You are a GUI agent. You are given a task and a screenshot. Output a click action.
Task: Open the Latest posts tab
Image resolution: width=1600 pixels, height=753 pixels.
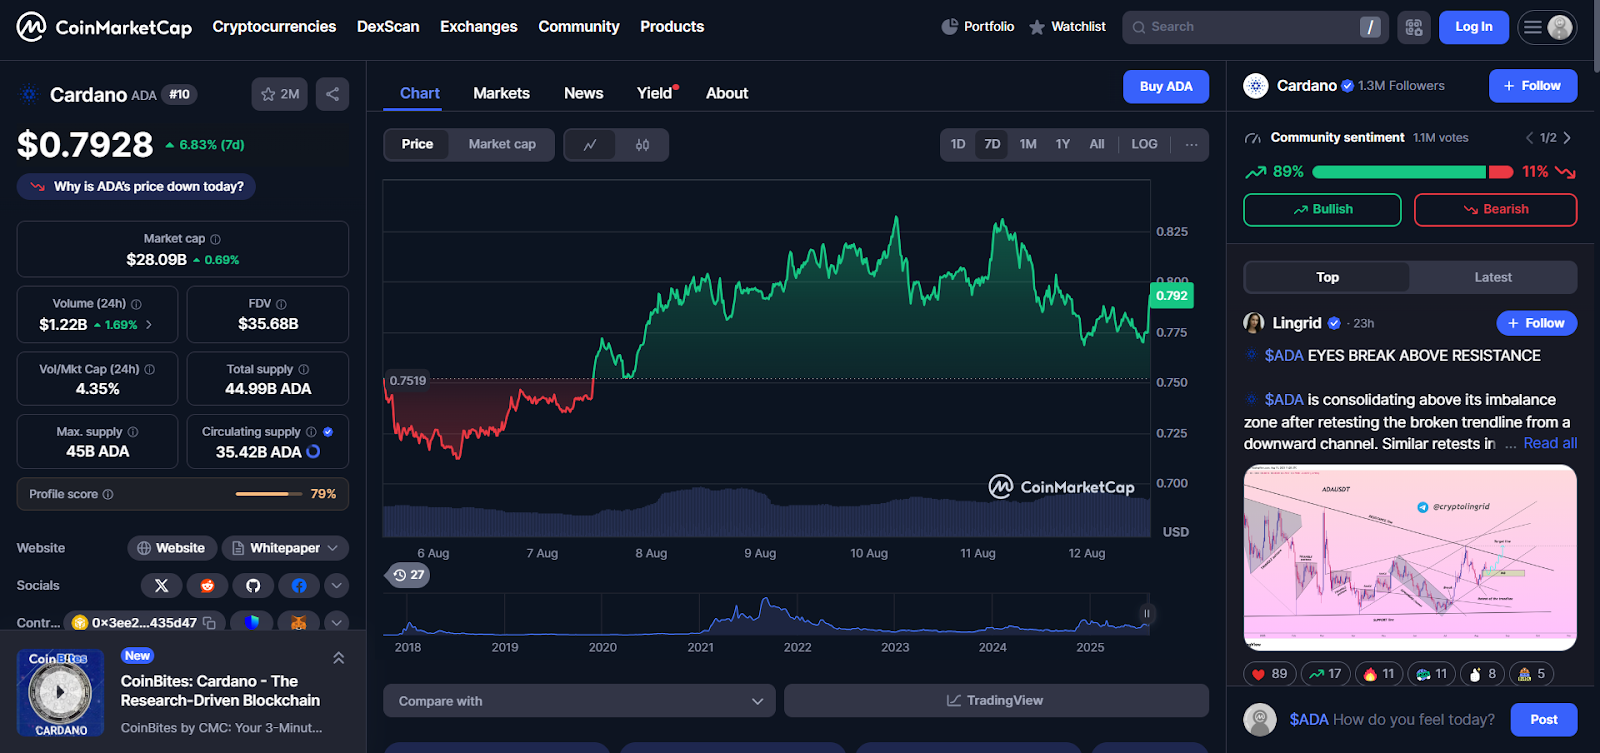click(x=1492, y=277)
